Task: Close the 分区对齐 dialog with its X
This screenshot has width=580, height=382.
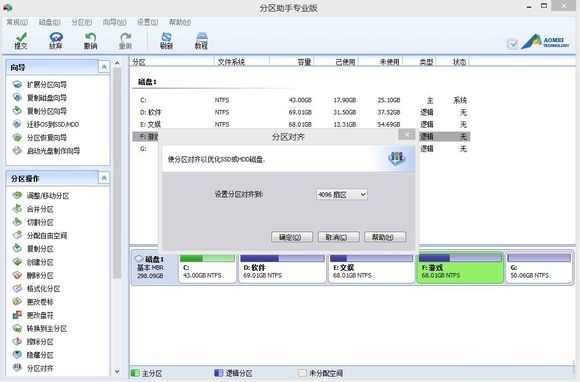Action: 407,135
